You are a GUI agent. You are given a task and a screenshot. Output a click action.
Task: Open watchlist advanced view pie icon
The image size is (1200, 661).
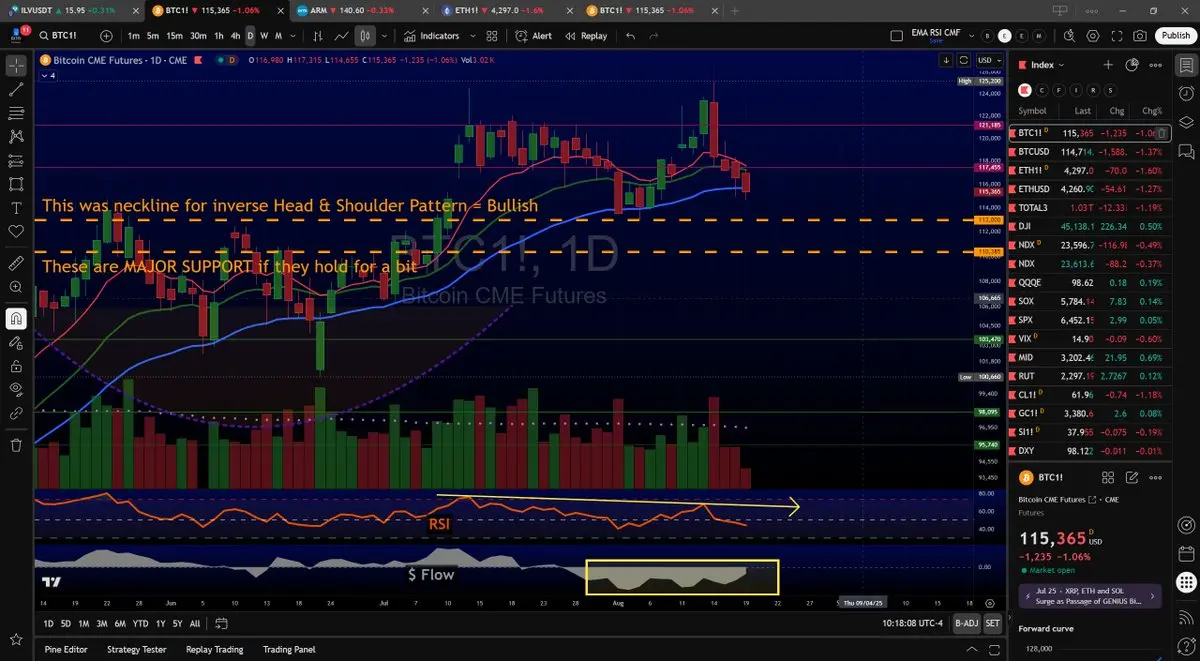tap(1132, 65)
